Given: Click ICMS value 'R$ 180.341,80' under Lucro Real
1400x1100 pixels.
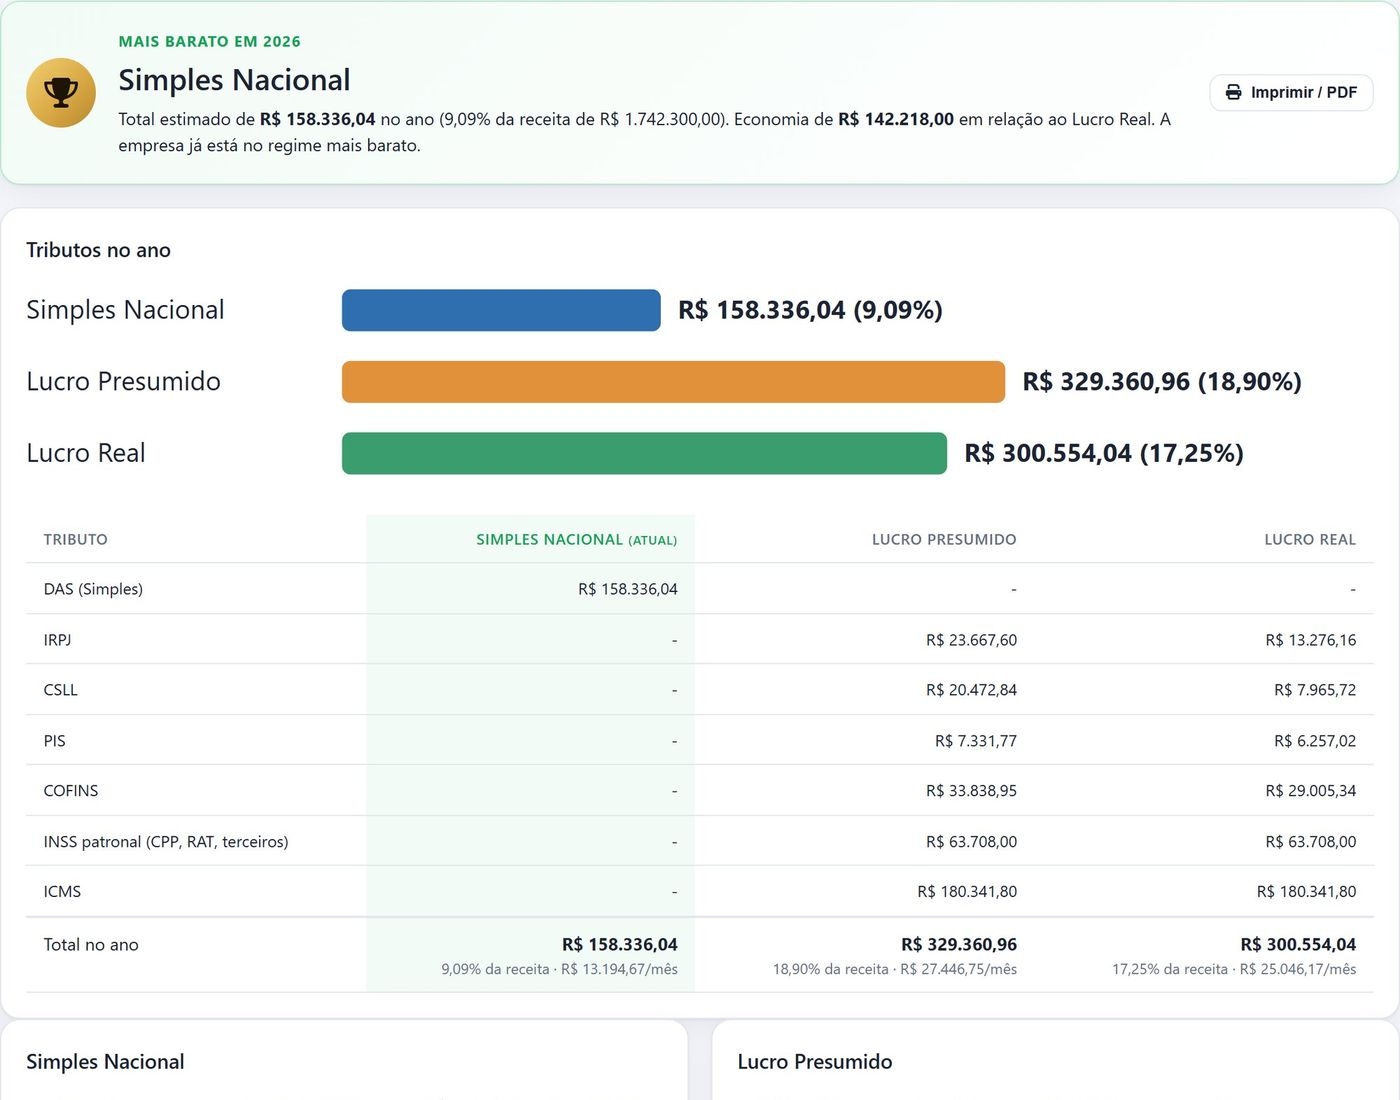Looking at the screenshot, I should click(1307, 892).
